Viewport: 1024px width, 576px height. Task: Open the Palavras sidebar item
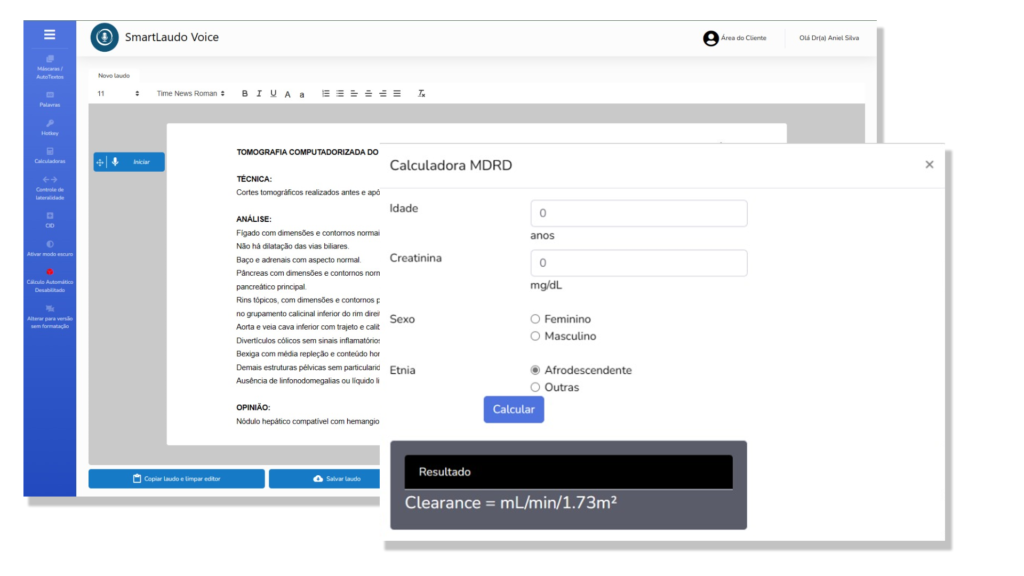pos(50,100)
